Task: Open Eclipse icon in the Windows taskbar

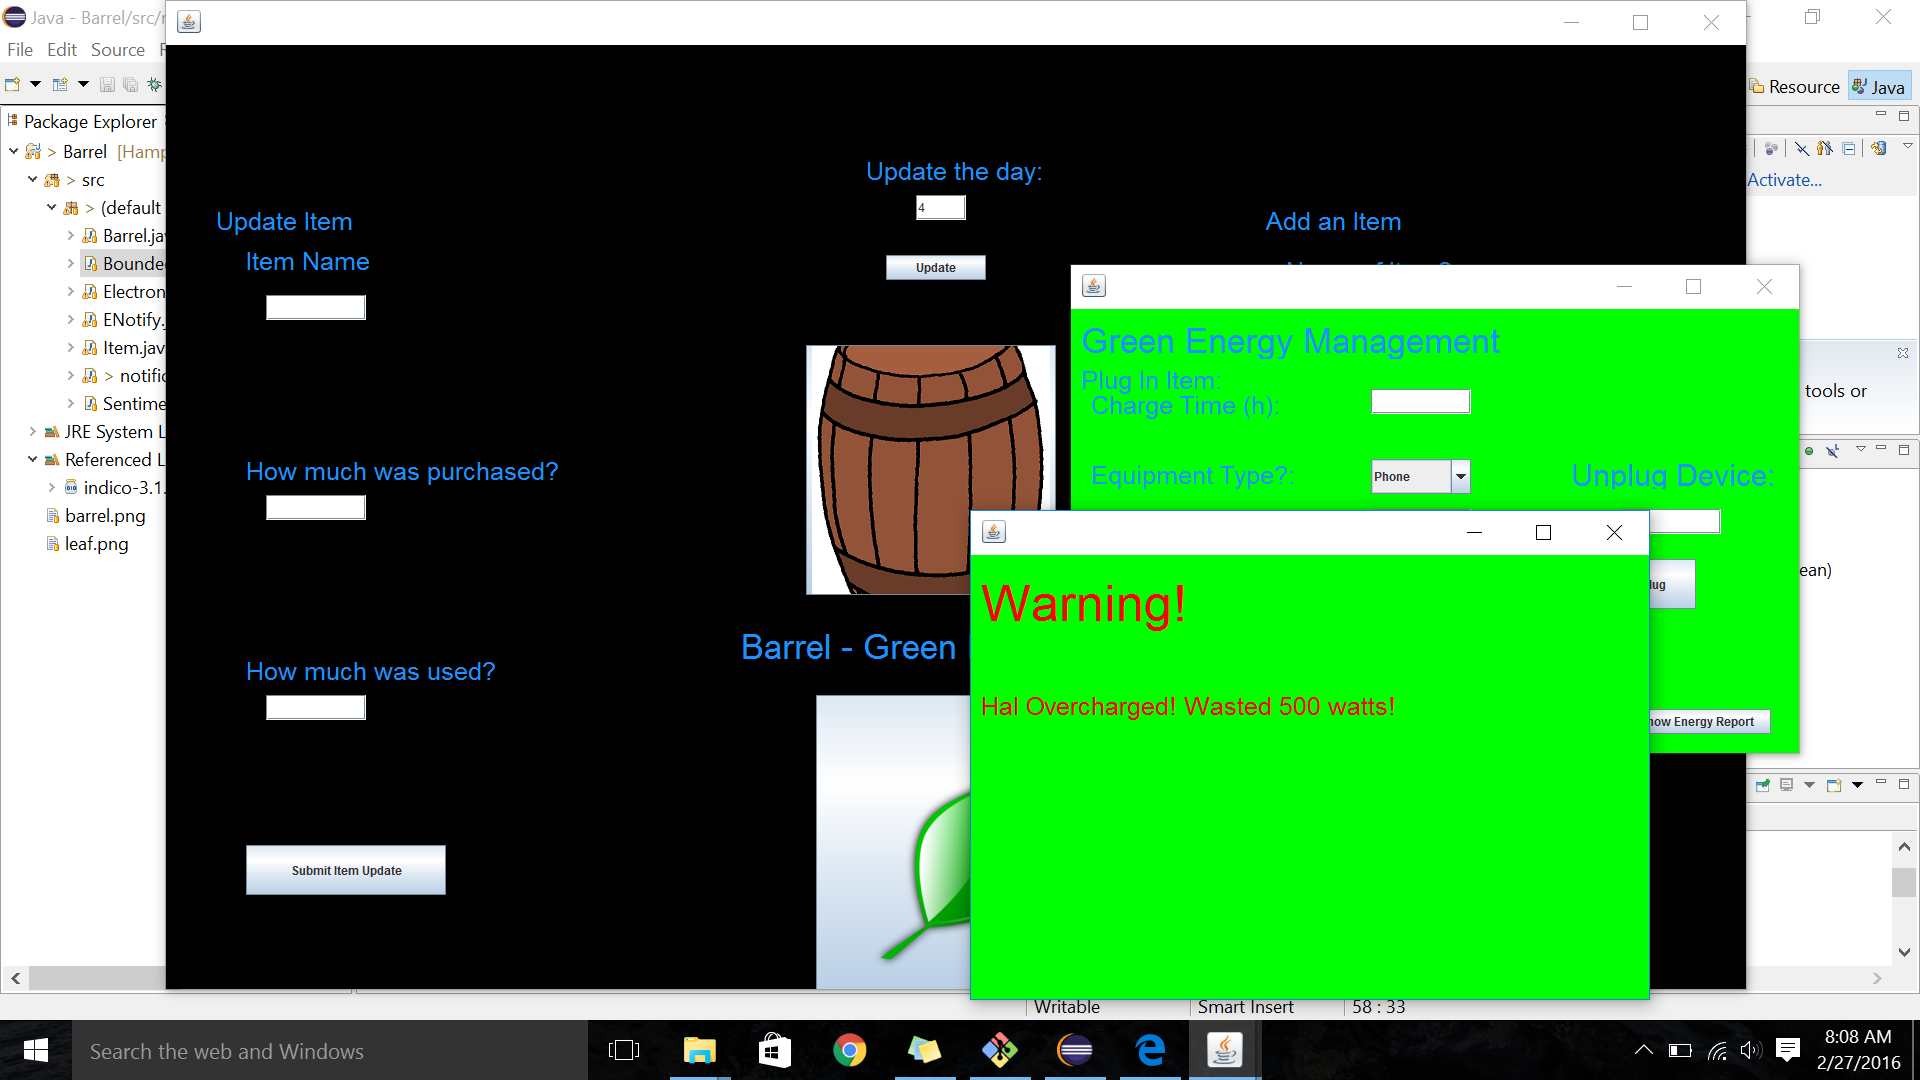Action: (x=1074, y=1051)
